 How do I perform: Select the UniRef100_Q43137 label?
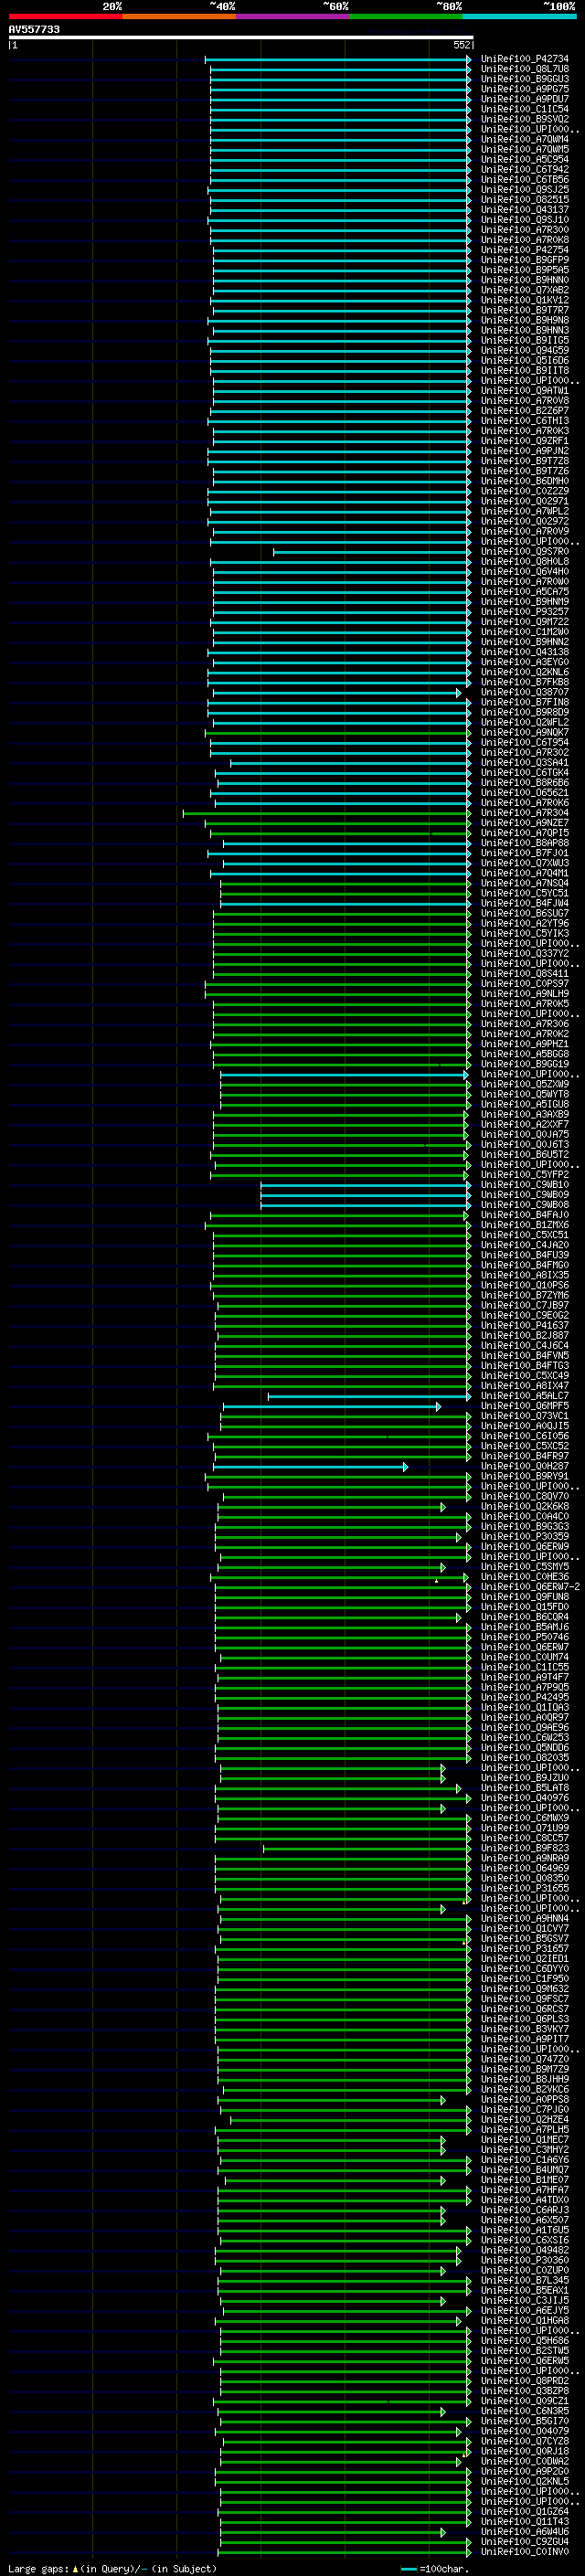tap(524, 210)
